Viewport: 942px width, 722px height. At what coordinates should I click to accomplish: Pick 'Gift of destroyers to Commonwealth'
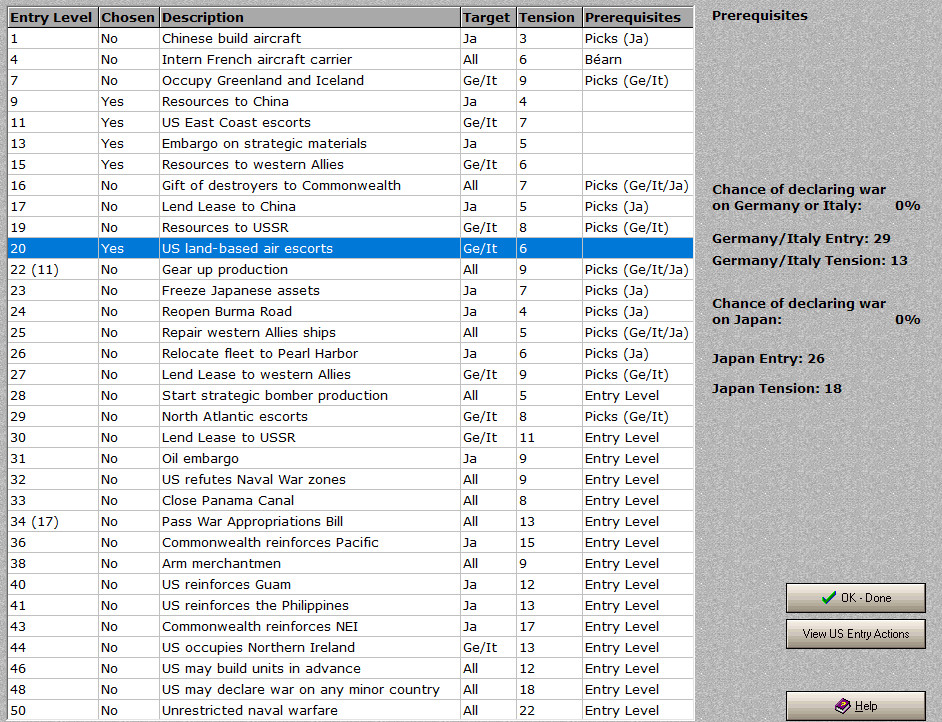[x=350, y=186]
